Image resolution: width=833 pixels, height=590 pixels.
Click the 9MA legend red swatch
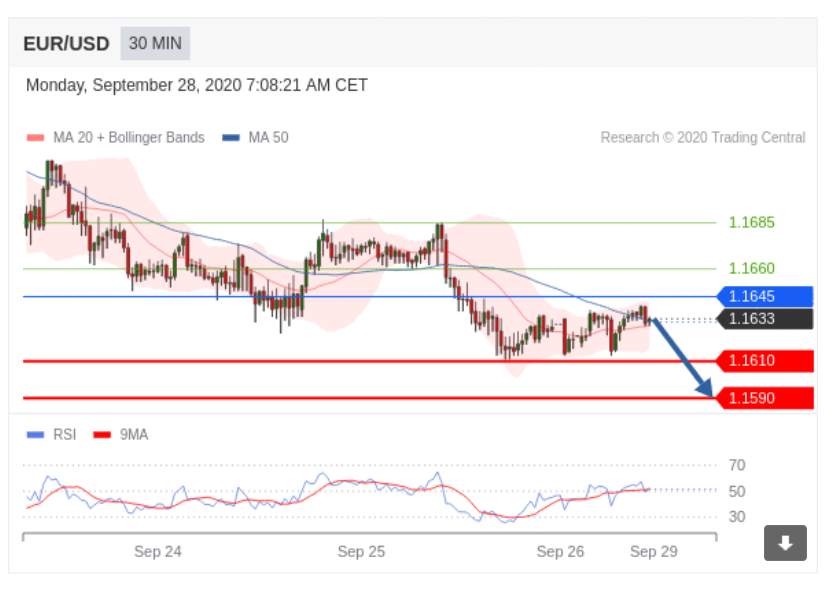click(102, 435)
